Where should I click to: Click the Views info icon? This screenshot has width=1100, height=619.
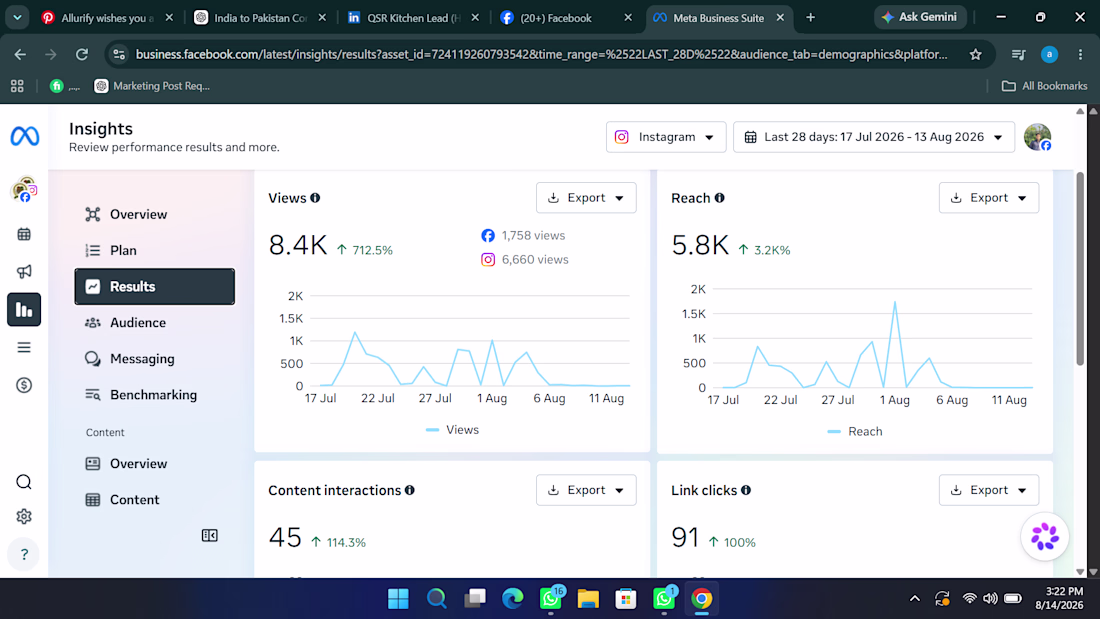point(316,198)
